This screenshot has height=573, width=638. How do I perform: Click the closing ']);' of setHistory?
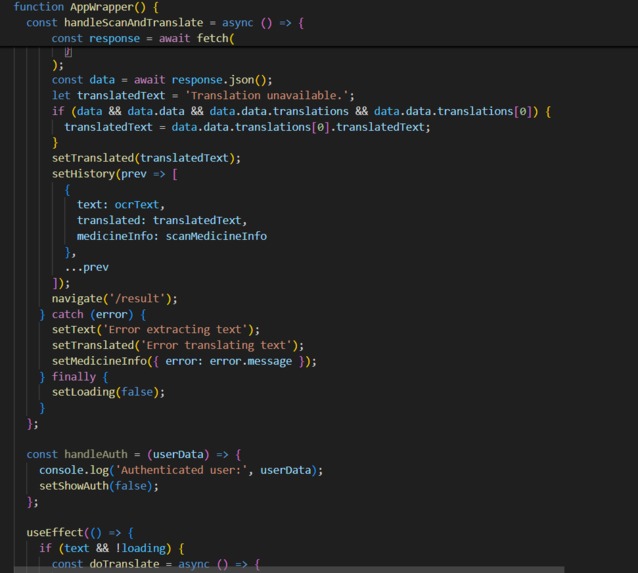tap(61, 283)
